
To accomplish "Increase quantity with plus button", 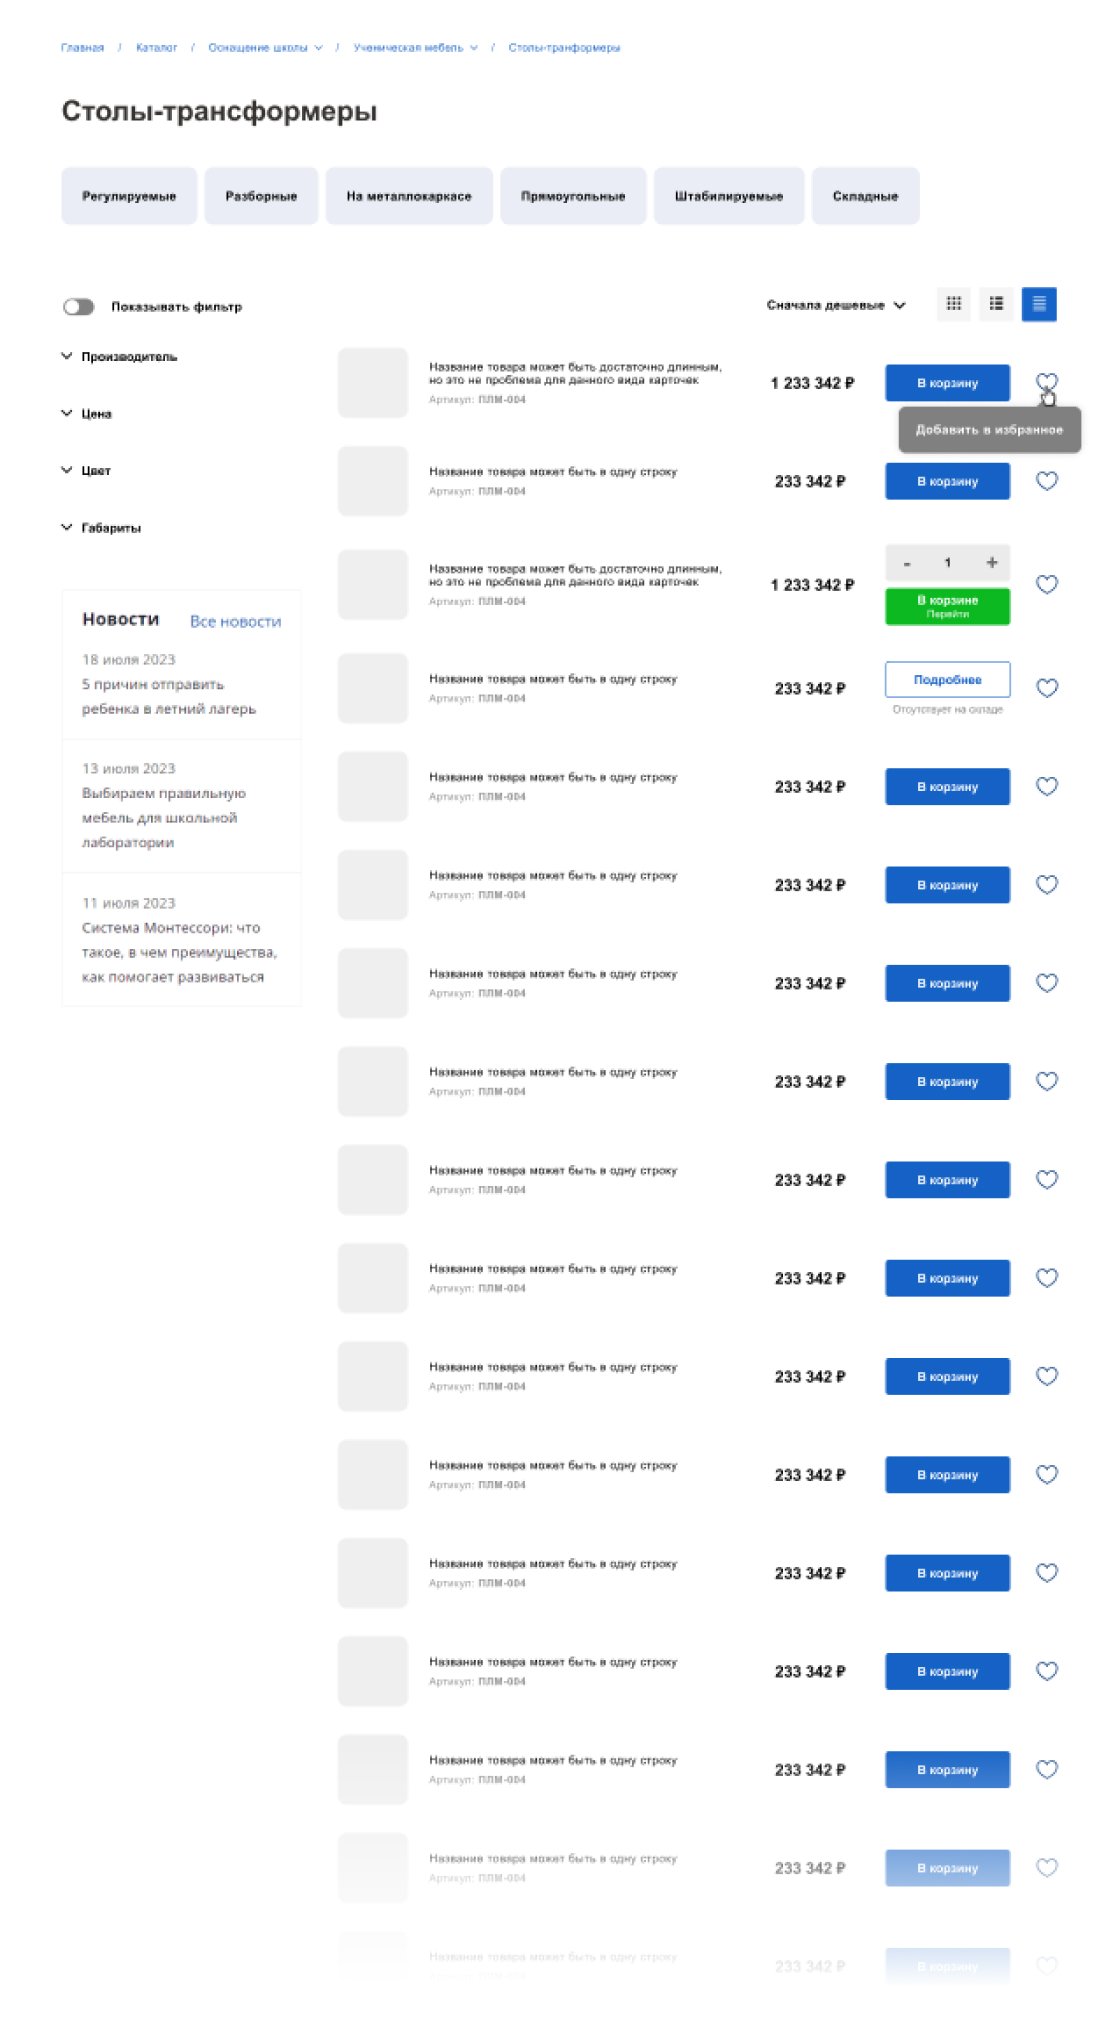I will (992, 563).
